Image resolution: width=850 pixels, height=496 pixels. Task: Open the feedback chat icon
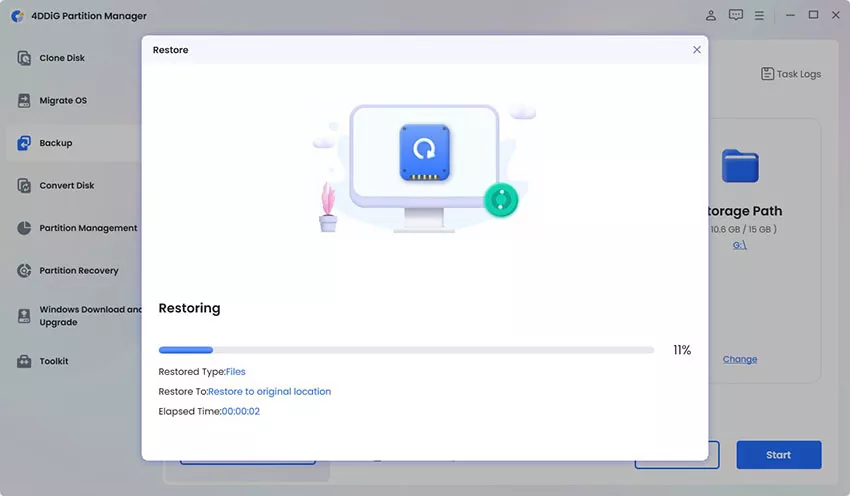736,15
